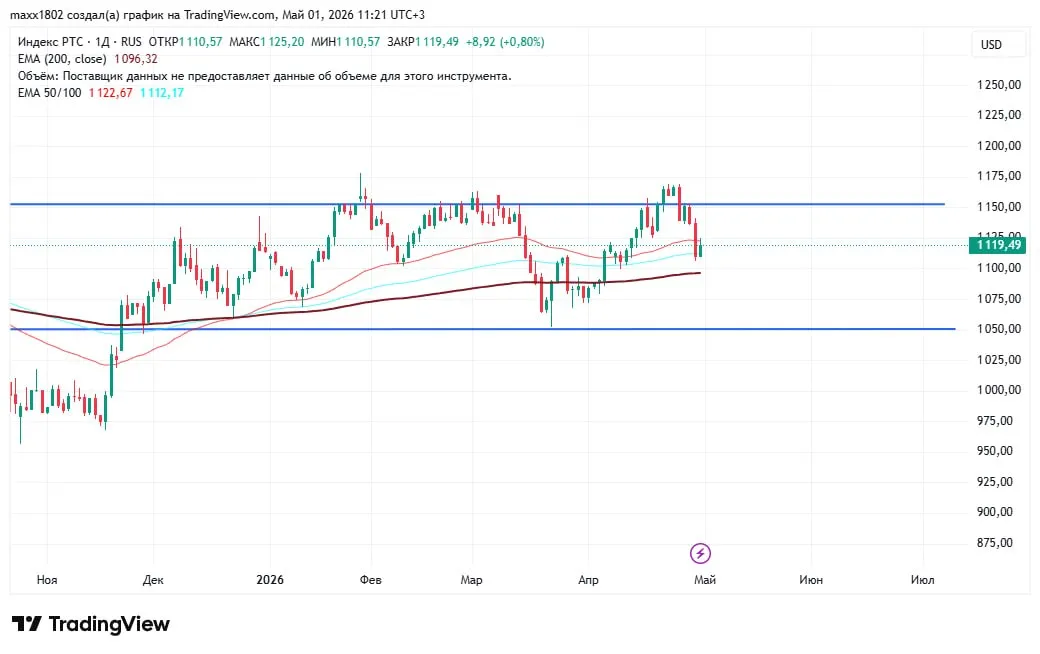Screen dimensions: 1040x654
Task: Click the ЗАКР closing price value
Action: 437,42
